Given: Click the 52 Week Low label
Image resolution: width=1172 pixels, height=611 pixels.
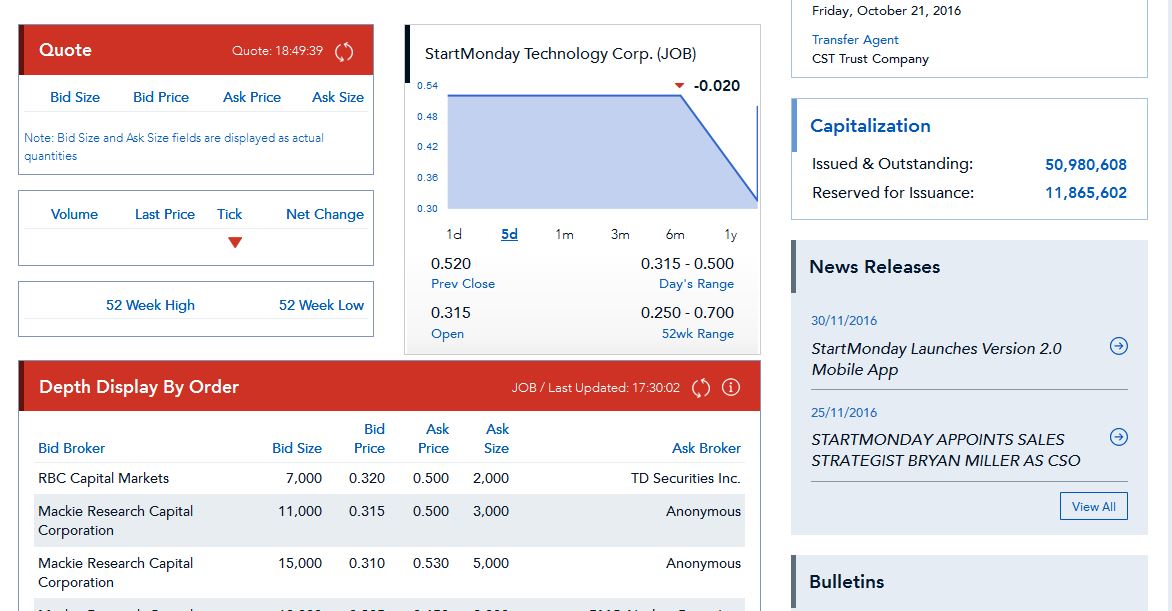Looking at the screenshot, I should pos(321,305).
